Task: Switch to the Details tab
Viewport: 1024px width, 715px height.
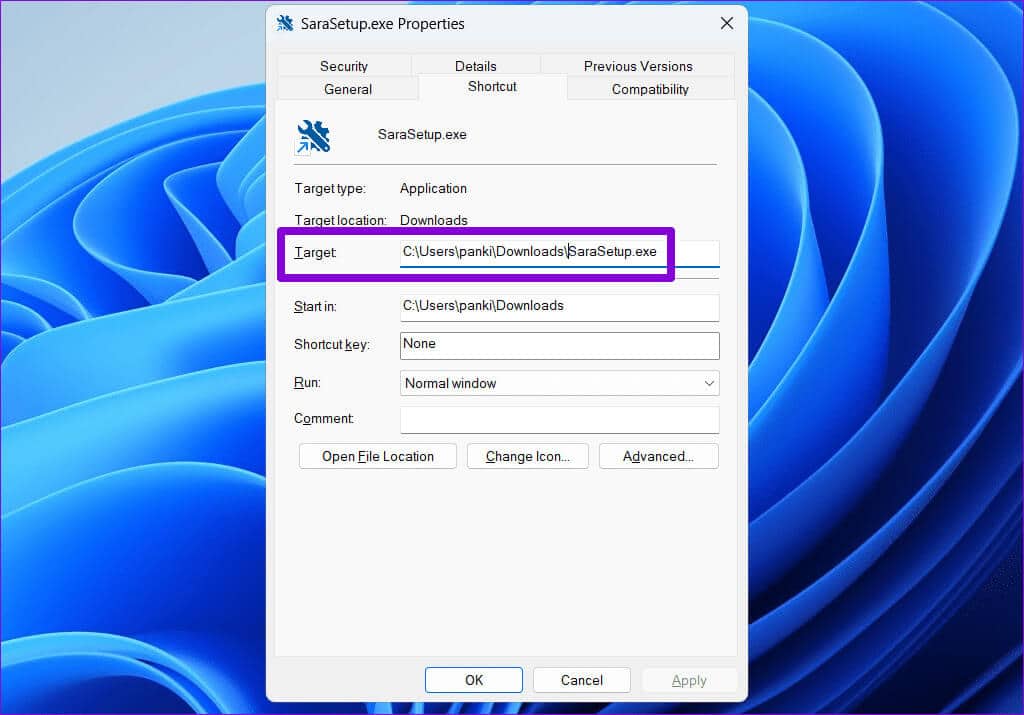Action: tap(475, 66)
